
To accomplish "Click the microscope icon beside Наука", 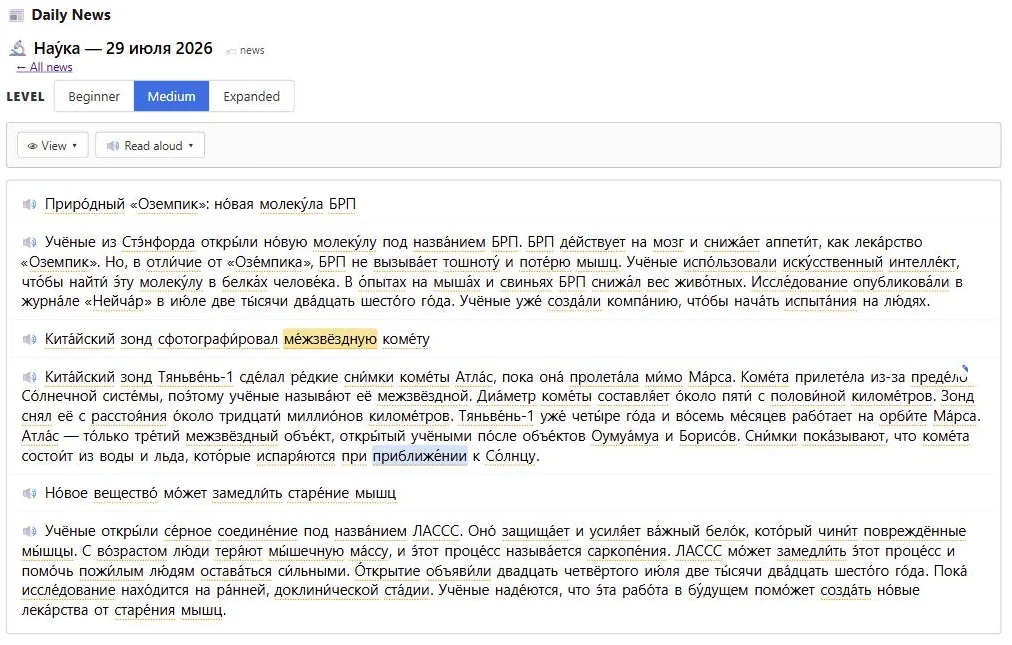I will (x=18, y=48).
